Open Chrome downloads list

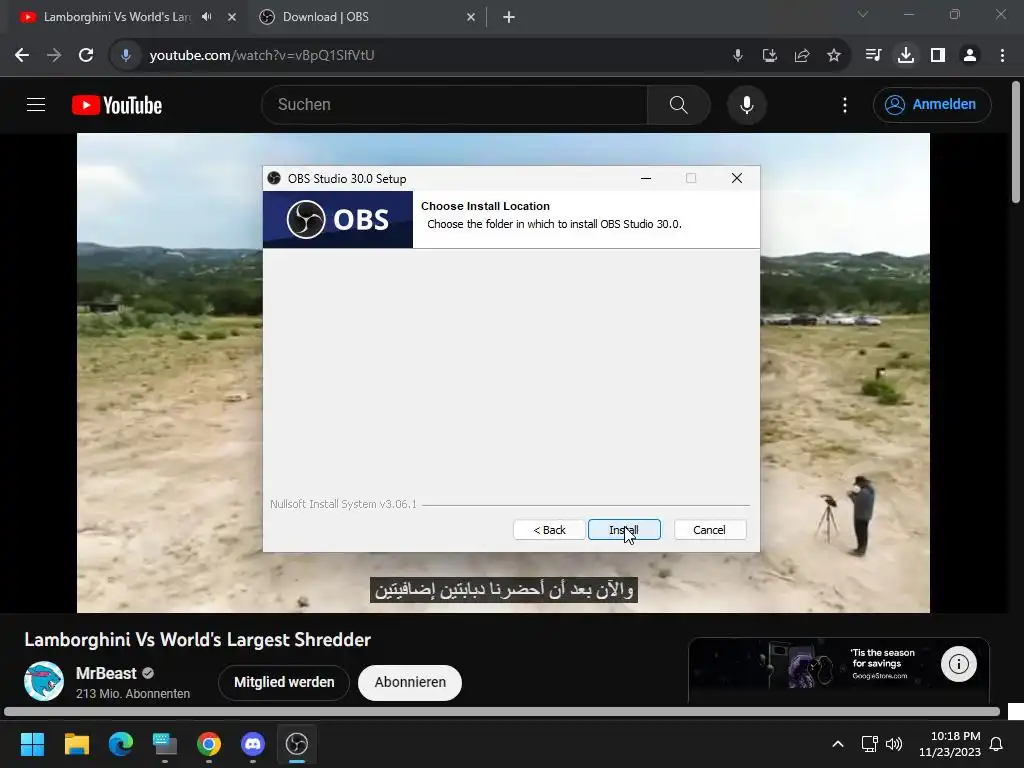tap(906, 56)
